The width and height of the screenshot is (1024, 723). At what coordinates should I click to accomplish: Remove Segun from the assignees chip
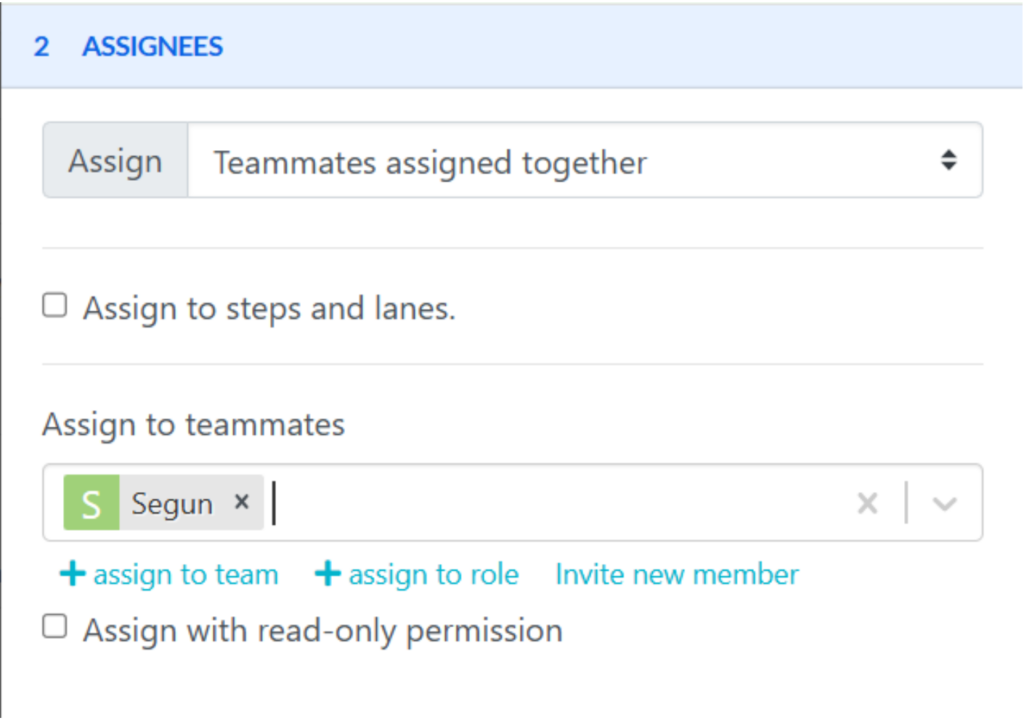point(242,502)
